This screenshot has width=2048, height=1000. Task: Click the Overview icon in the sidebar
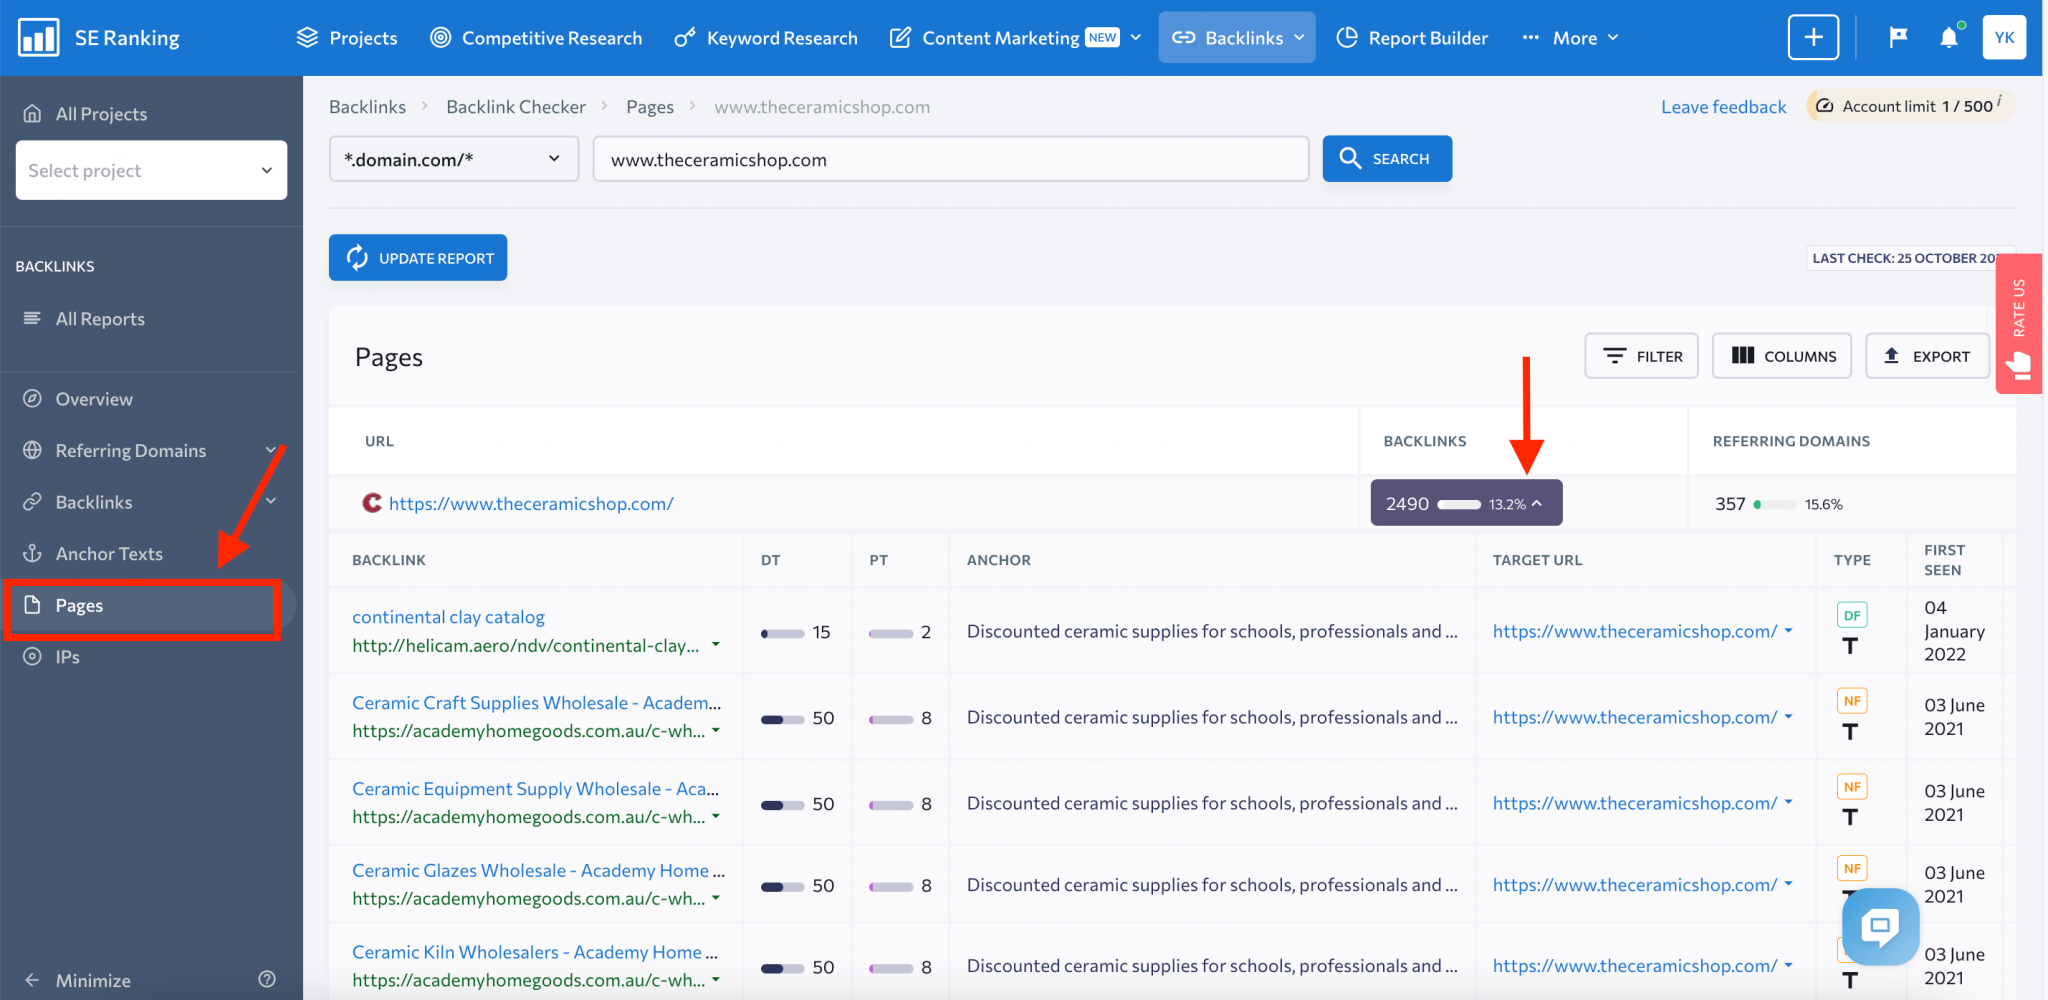33,398
